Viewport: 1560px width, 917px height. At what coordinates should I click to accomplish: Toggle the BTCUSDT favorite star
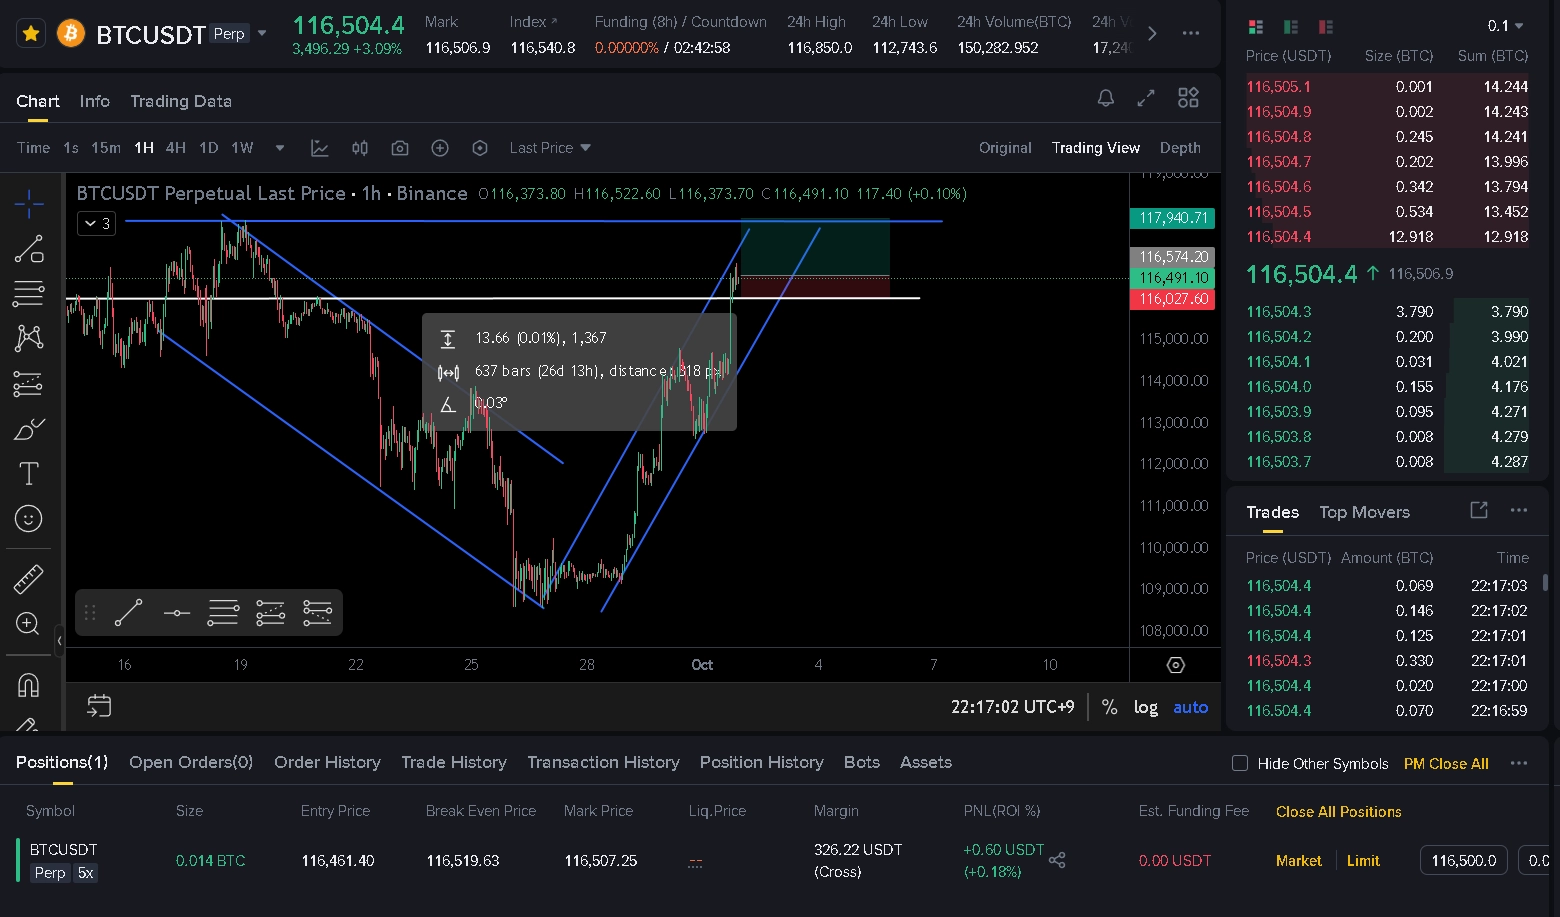pyautogui.click(x=31, y=34)
